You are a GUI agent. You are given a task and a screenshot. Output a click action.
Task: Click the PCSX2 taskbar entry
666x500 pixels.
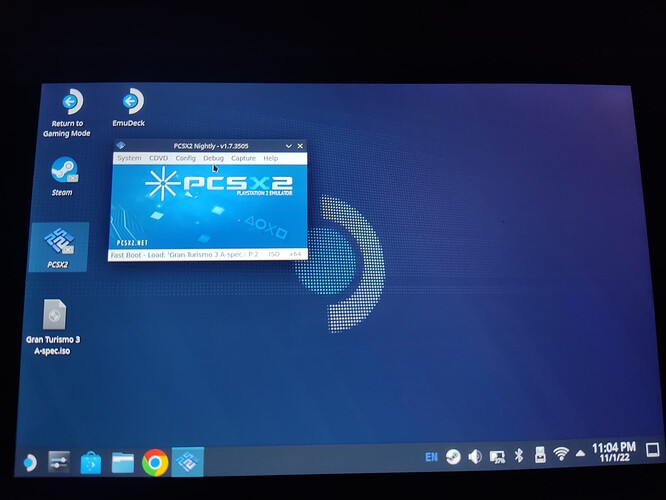pos(187,461)
